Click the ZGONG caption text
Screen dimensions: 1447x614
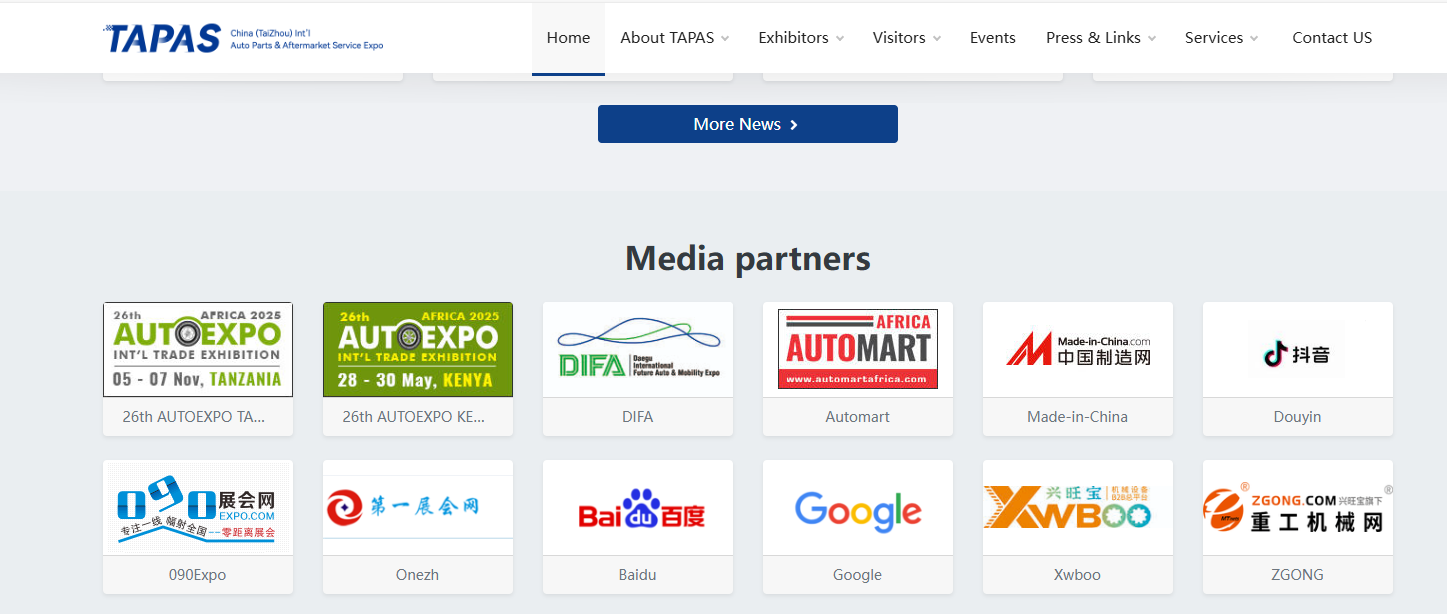coord(1298,575)
